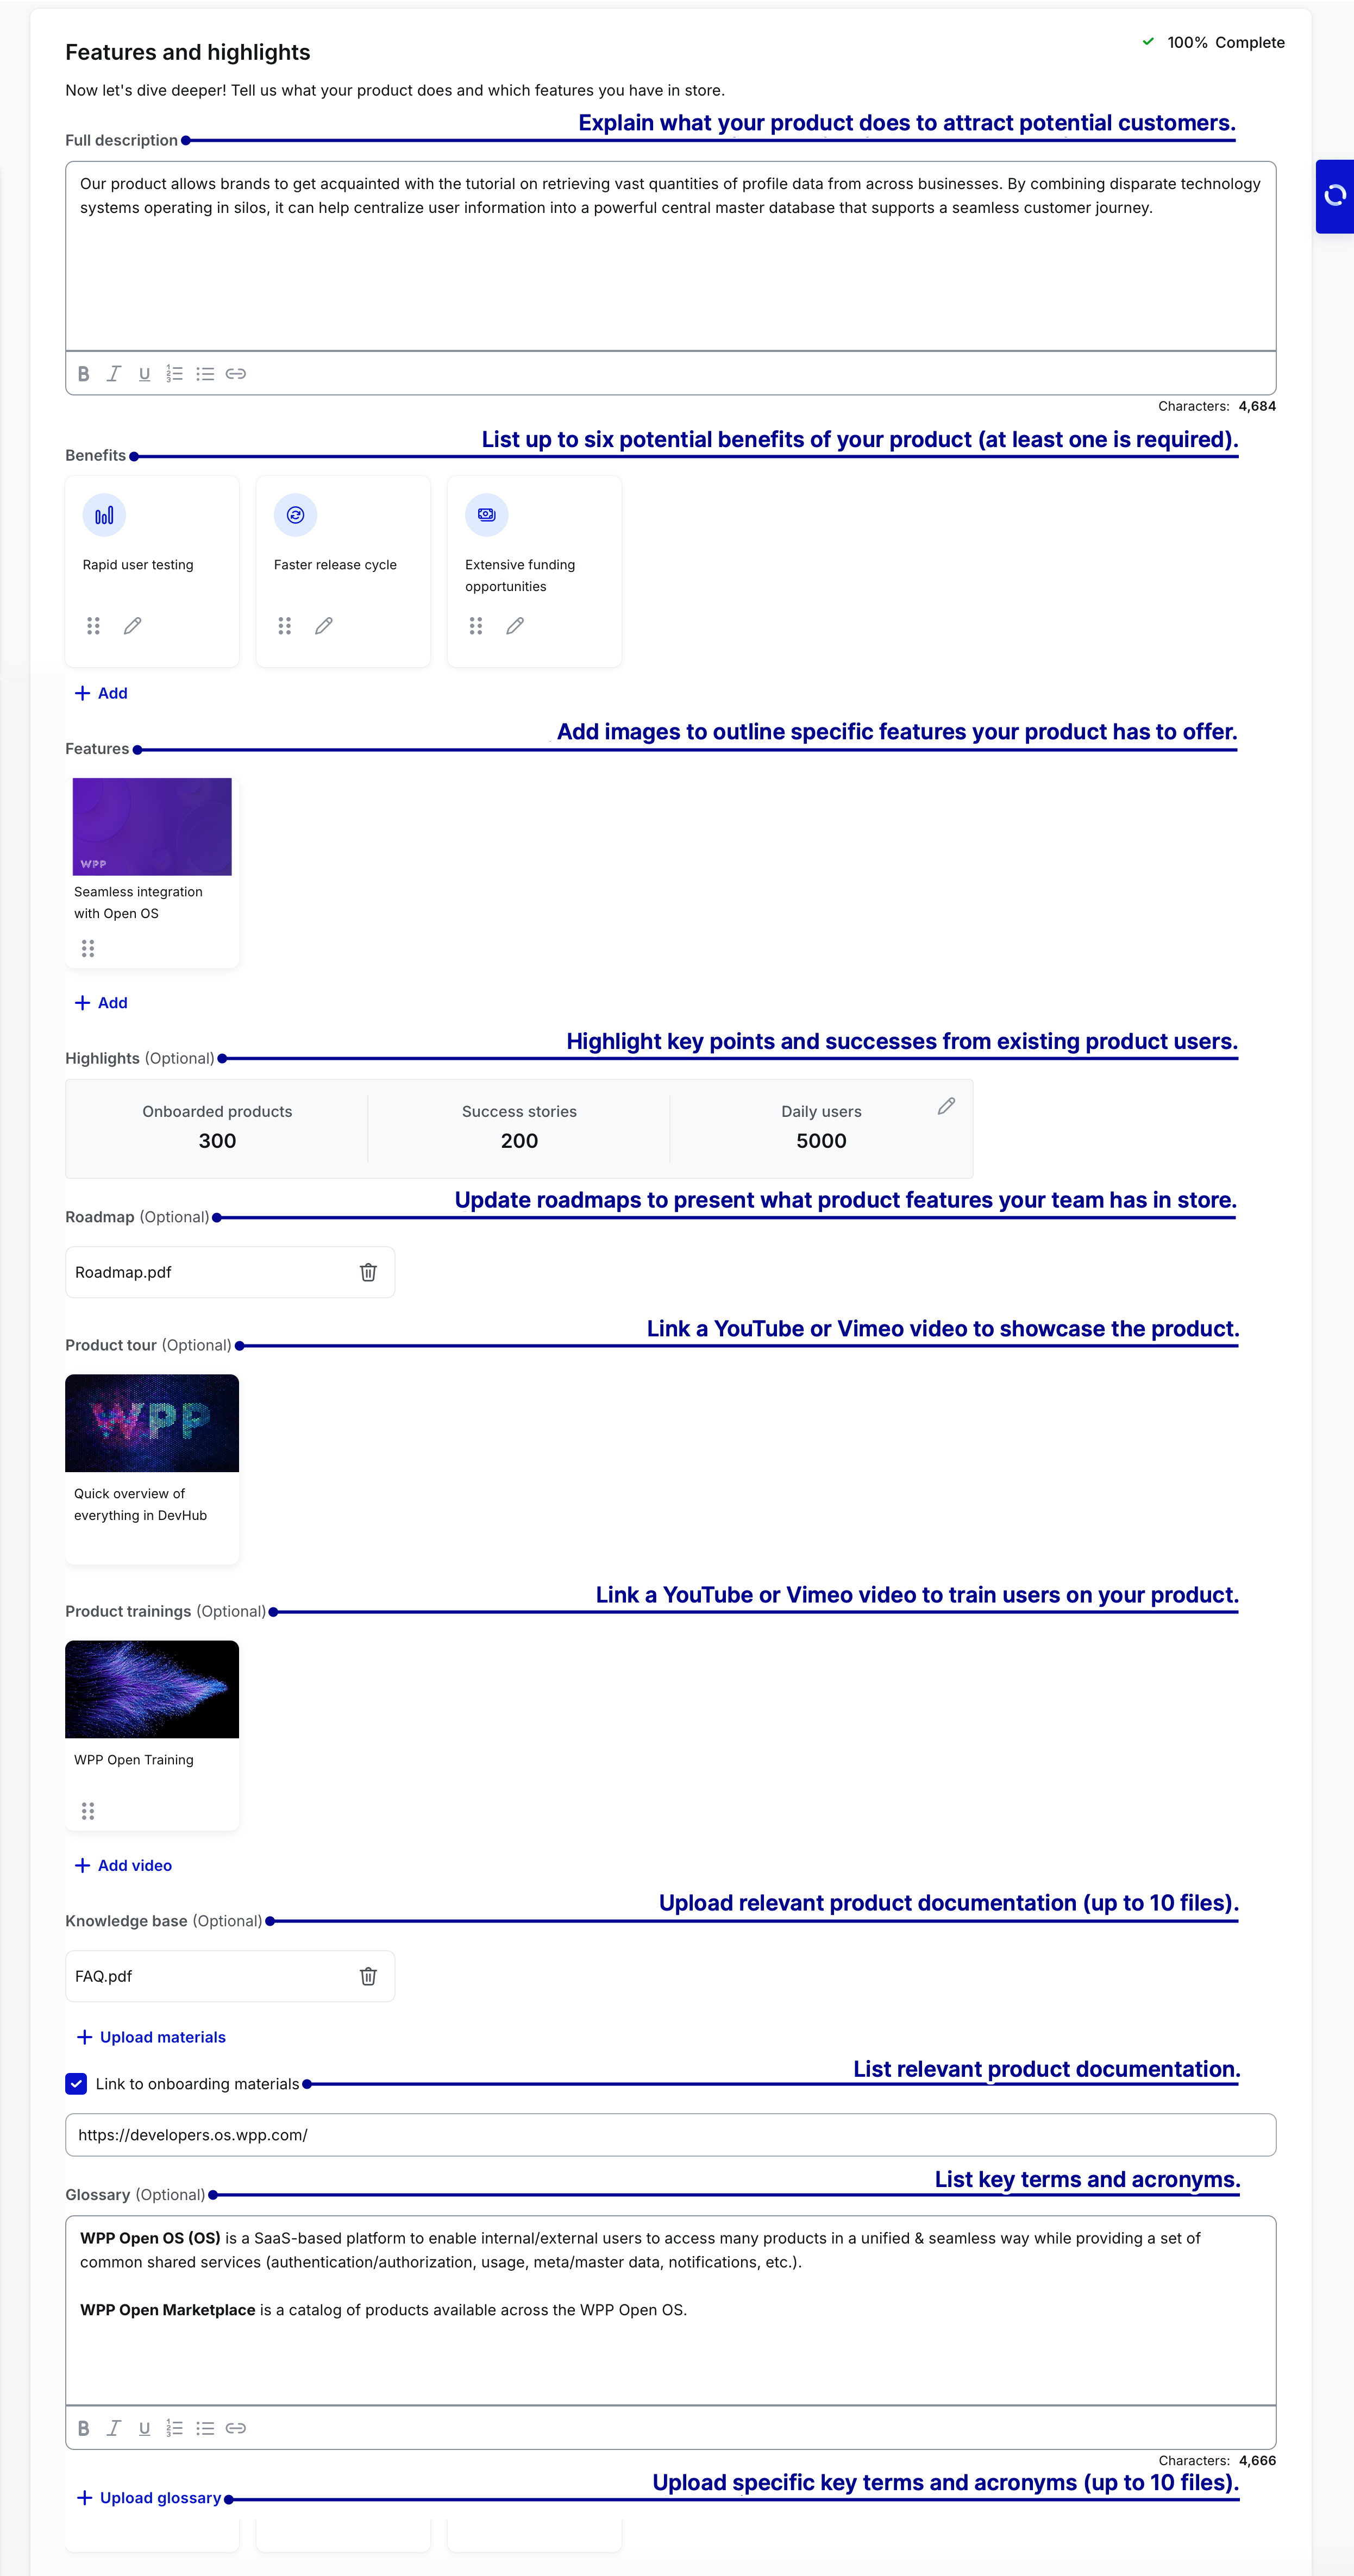This screenshot has height=2576, width=1354.
Task: Open the Product tour DevHub video thumbnail
Action: pyautogui.click(x=152, y=1423)
